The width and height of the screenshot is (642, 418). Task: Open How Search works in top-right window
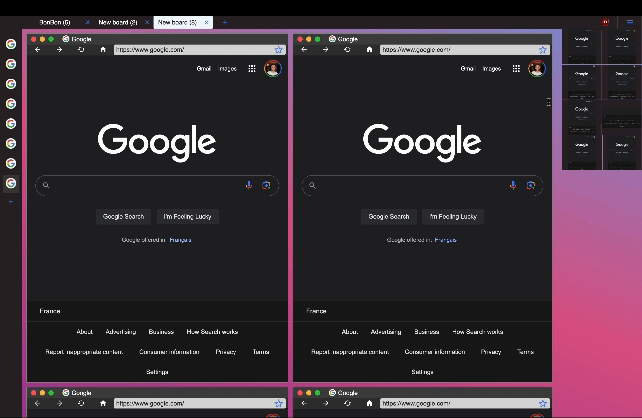[x=477, y=332]
